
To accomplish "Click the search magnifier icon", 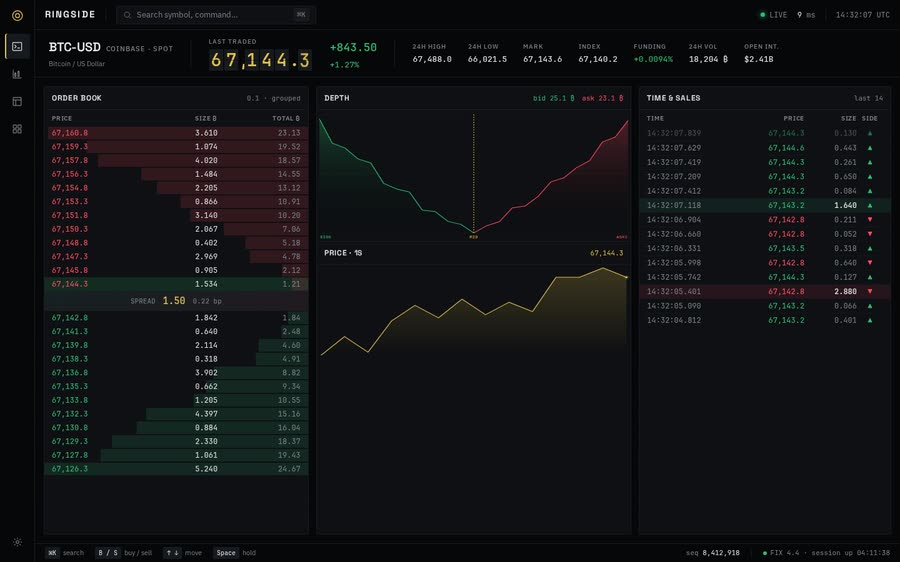I will [x=127, y=15].
